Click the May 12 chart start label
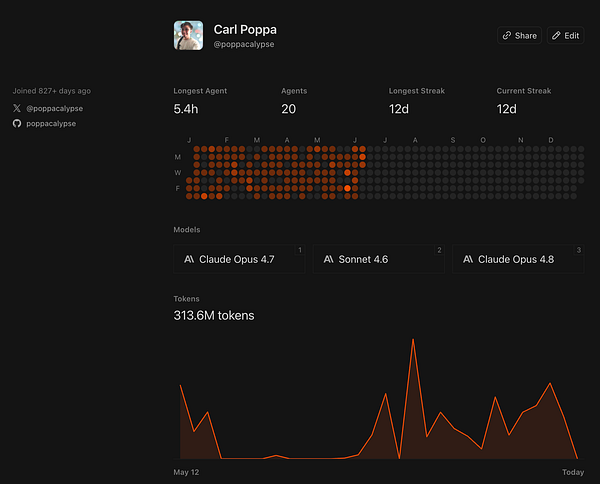Screen dimensions: 600x484 [186, 472]
